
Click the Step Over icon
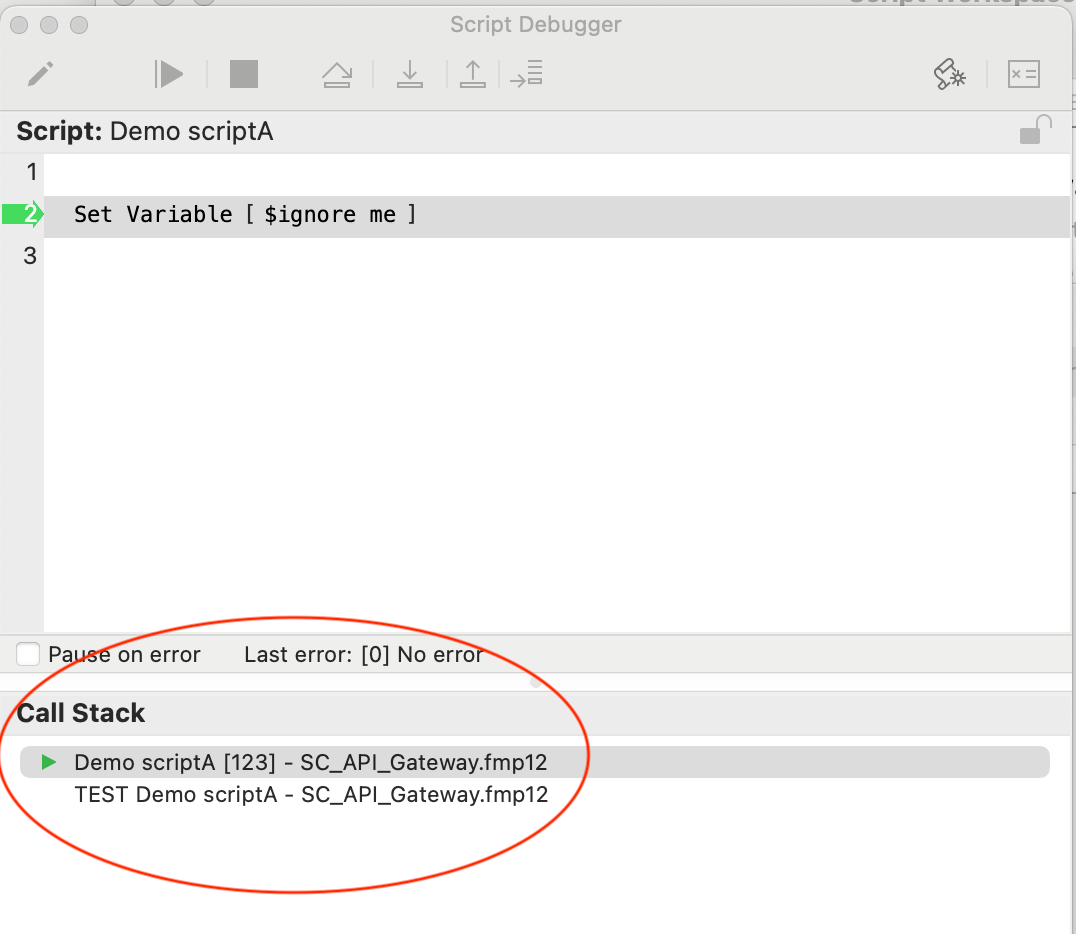(337, 75)
